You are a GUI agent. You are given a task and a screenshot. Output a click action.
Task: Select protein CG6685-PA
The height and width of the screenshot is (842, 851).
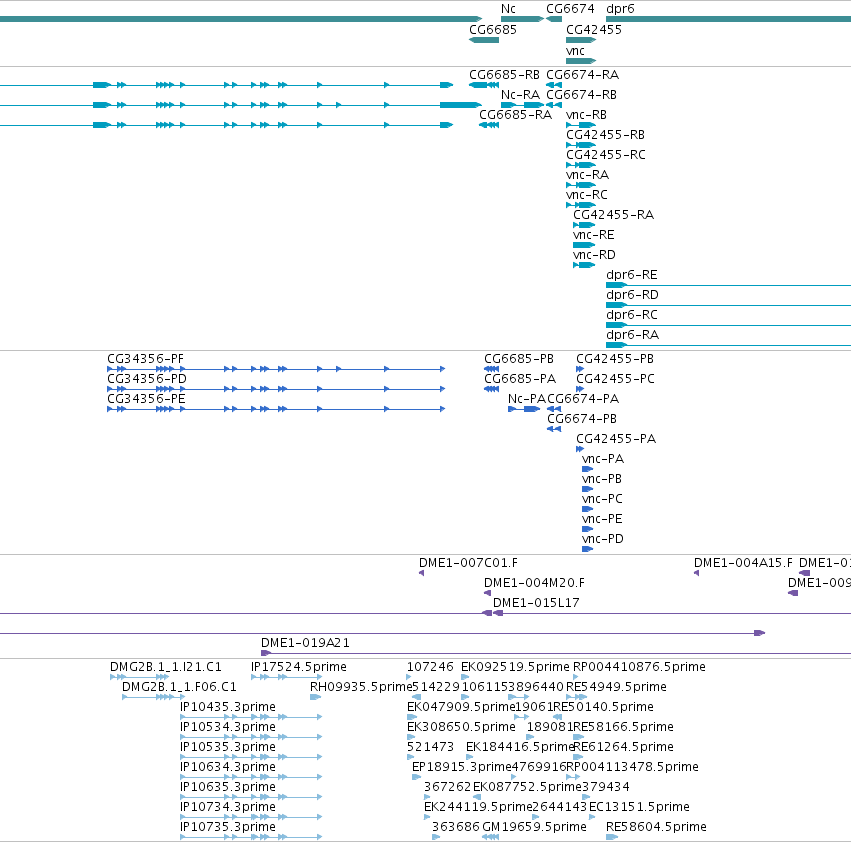[520, 378]
